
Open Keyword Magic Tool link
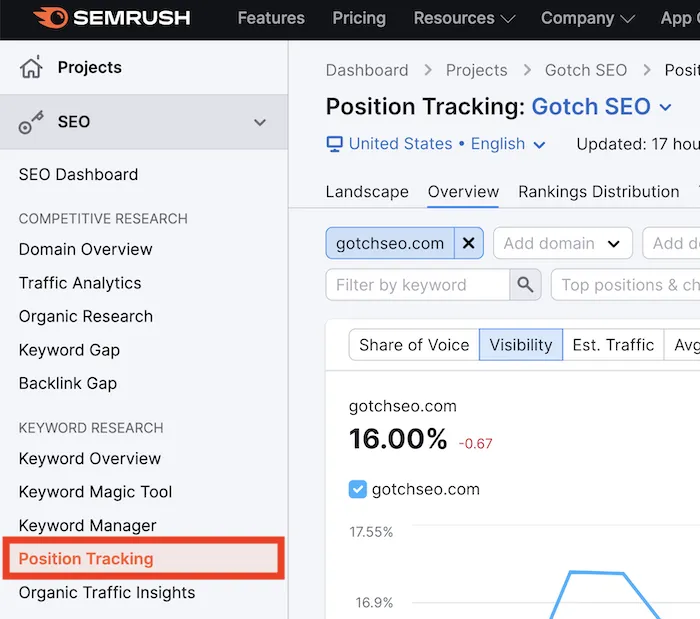(x=95, y=492)
